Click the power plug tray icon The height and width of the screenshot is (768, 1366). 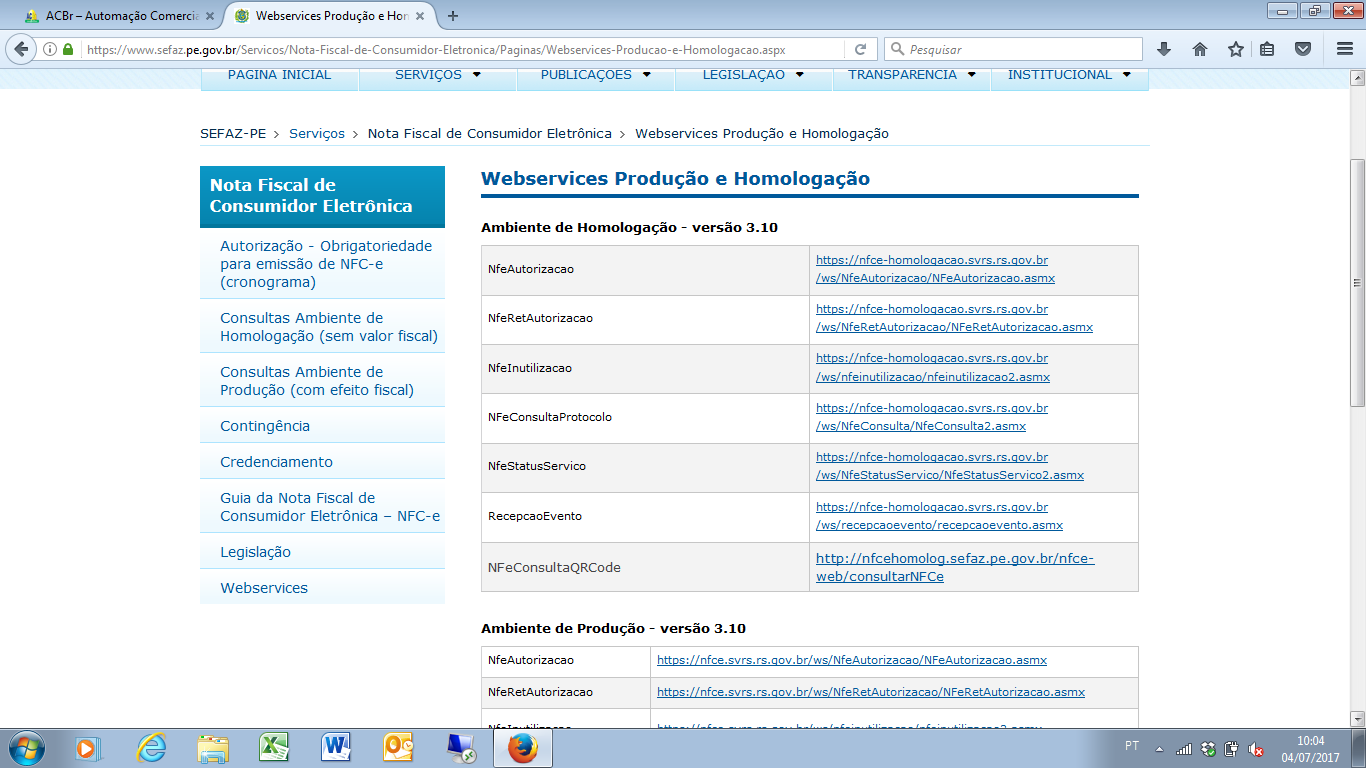1232,749
